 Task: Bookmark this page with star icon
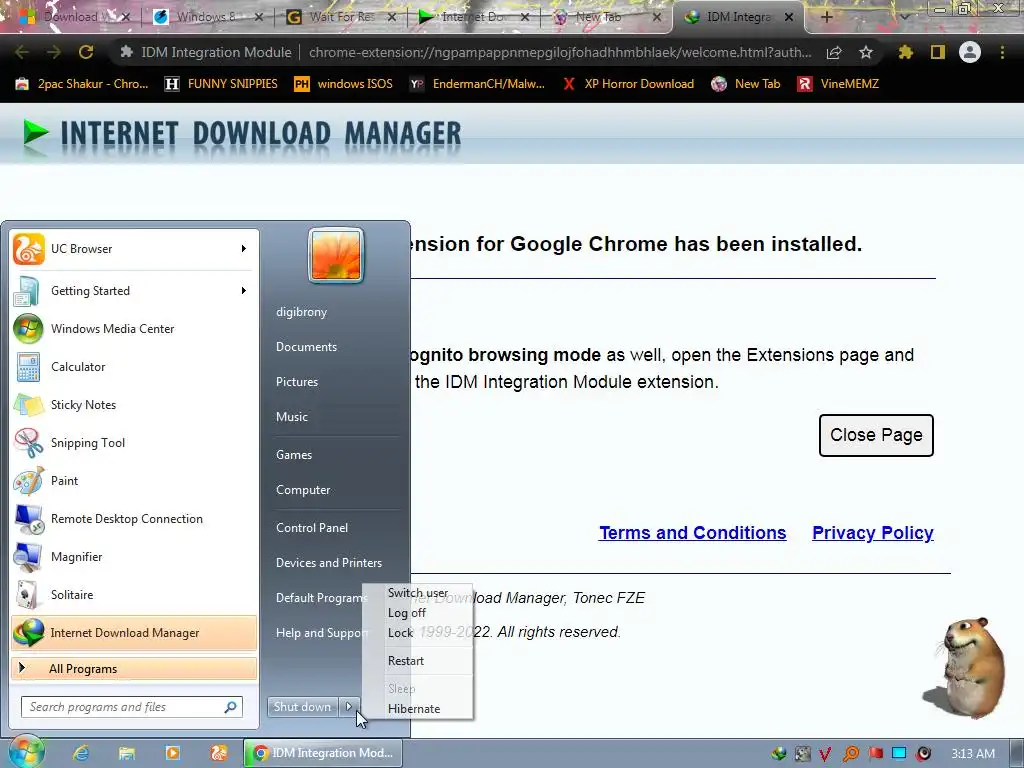866,52
